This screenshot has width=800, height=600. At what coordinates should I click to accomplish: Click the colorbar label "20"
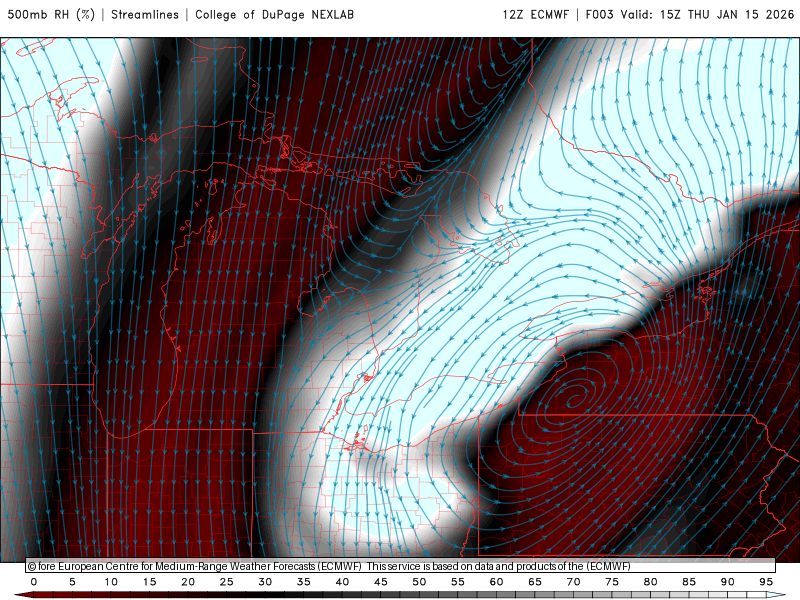coord(188,582)
